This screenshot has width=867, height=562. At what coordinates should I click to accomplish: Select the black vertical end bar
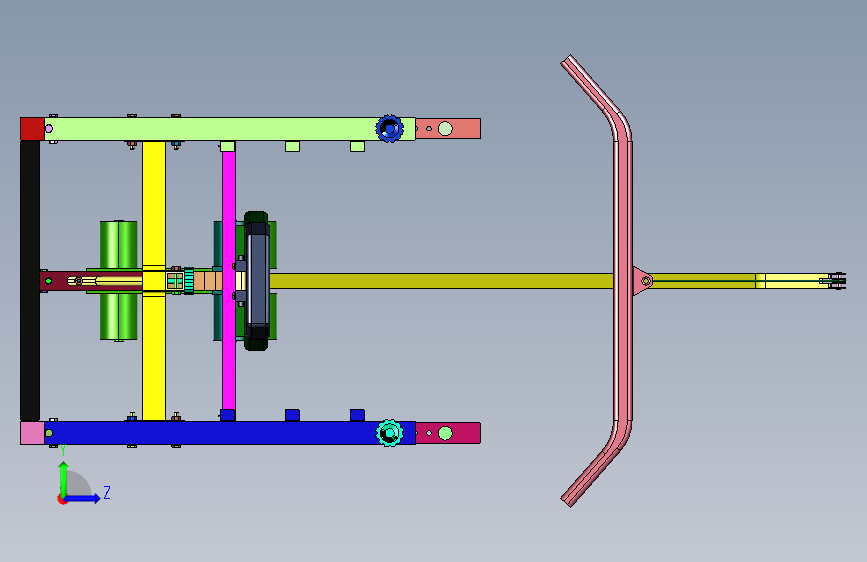30,280
